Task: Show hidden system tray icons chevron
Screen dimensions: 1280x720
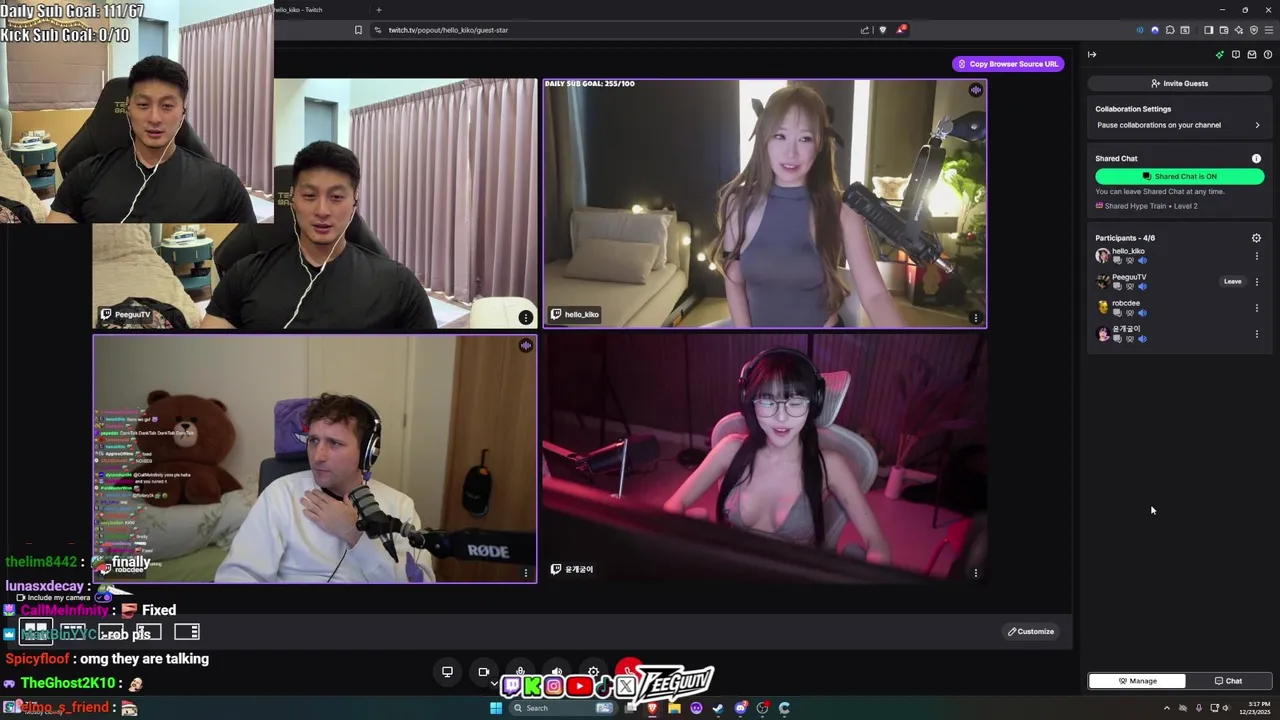Action: pyautogui.click(x=1166, y=708)
